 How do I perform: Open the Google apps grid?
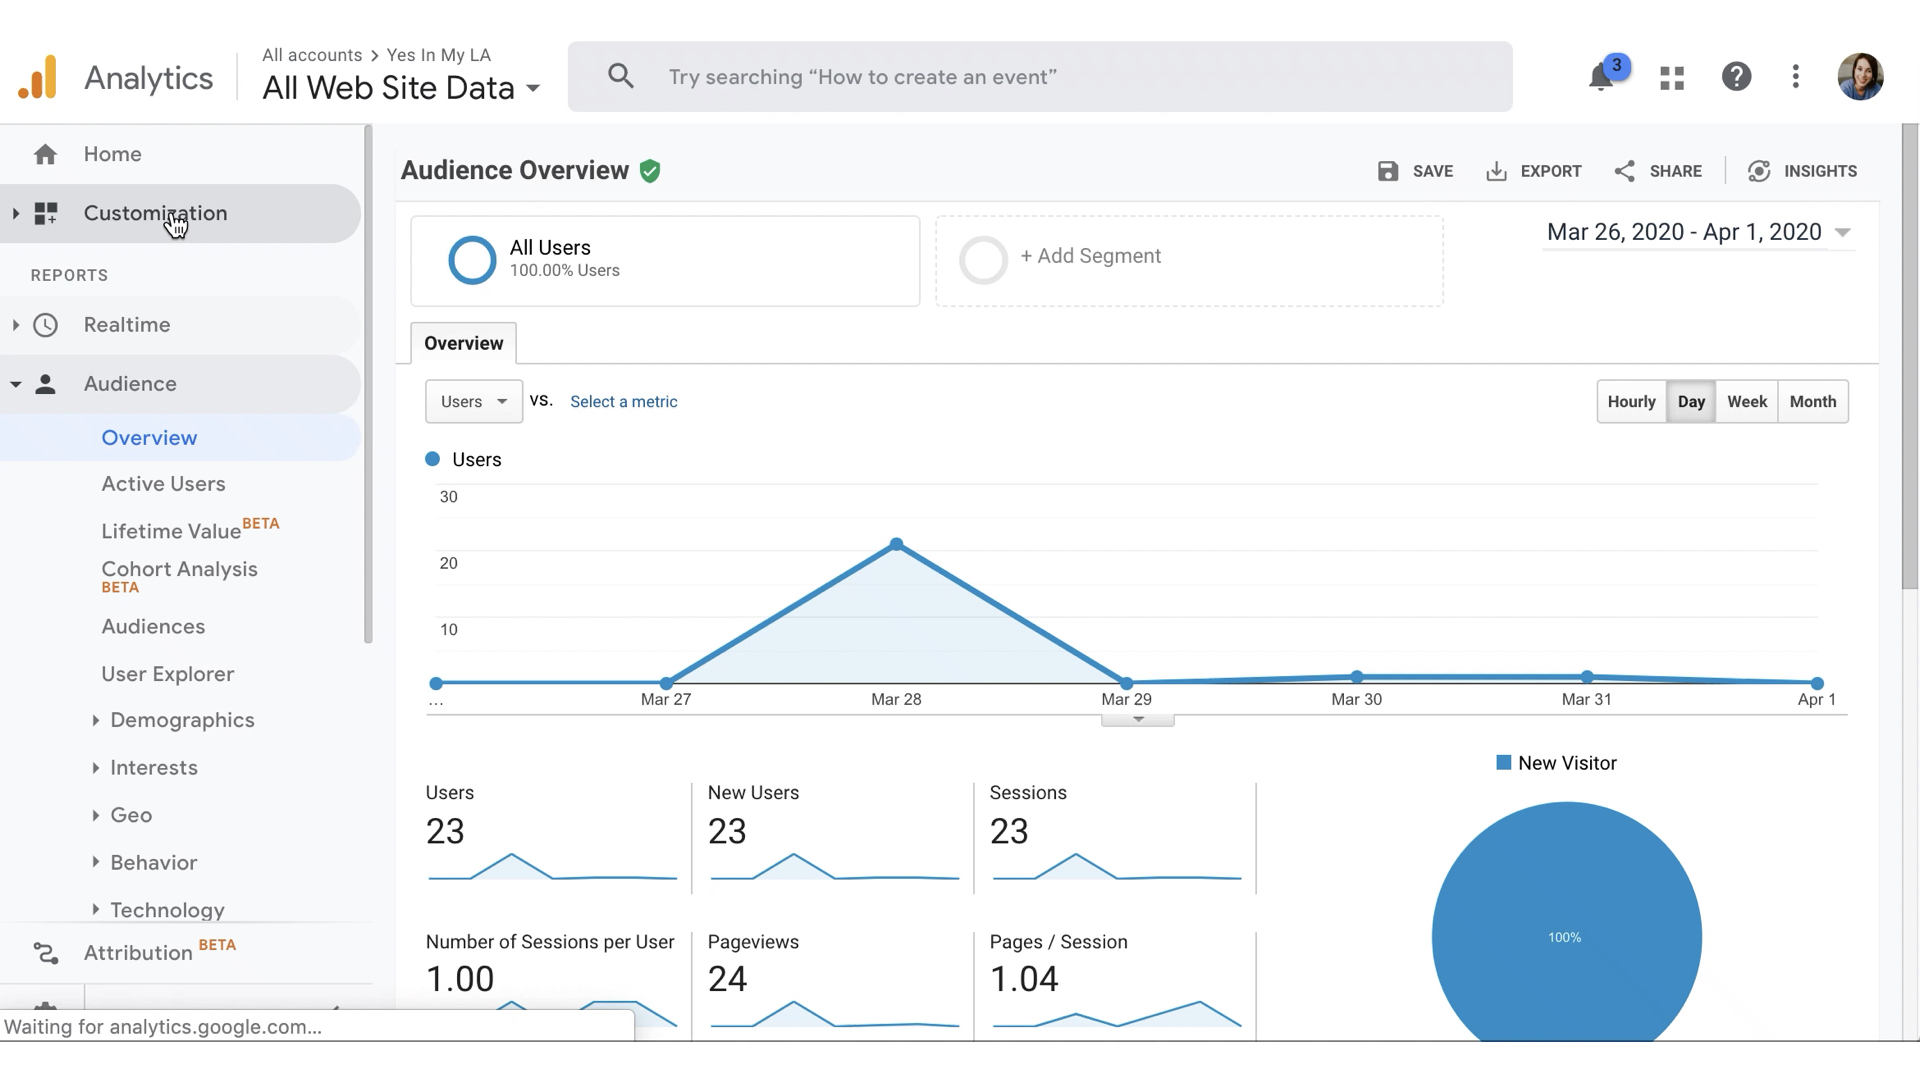(1671, 76)
